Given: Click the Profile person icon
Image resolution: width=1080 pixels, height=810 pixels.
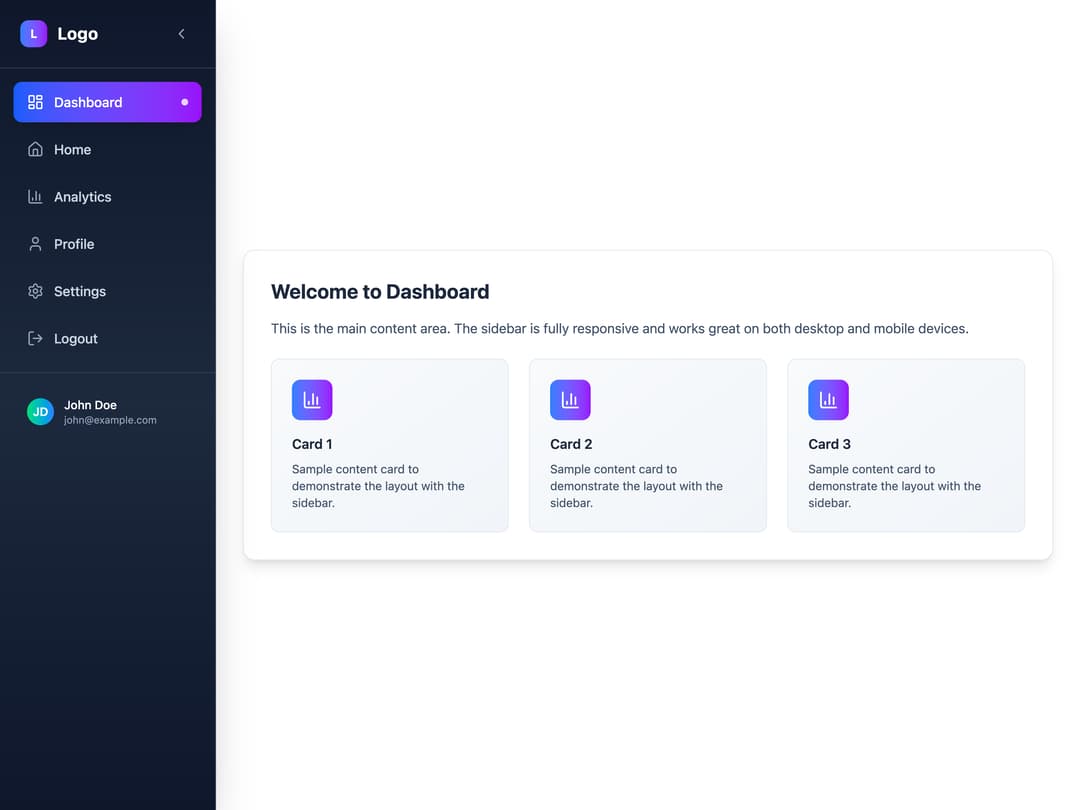Looking at the screenshot, I should 35,244.
